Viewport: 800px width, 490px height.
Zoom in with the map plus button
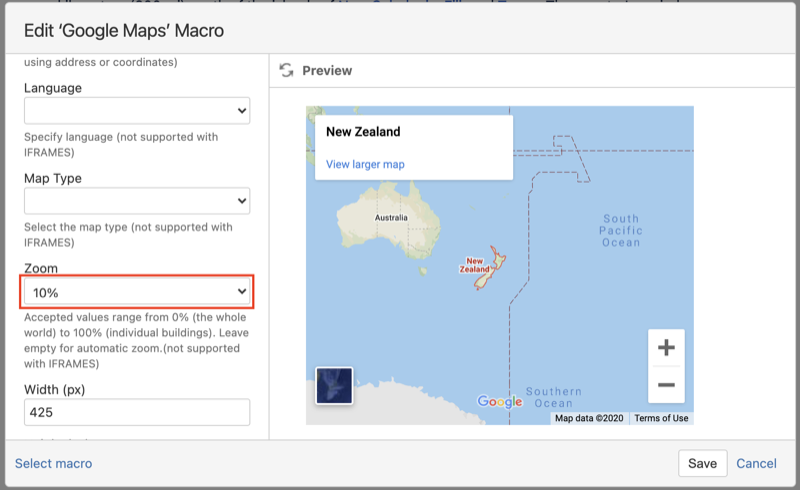coord(666,348)
